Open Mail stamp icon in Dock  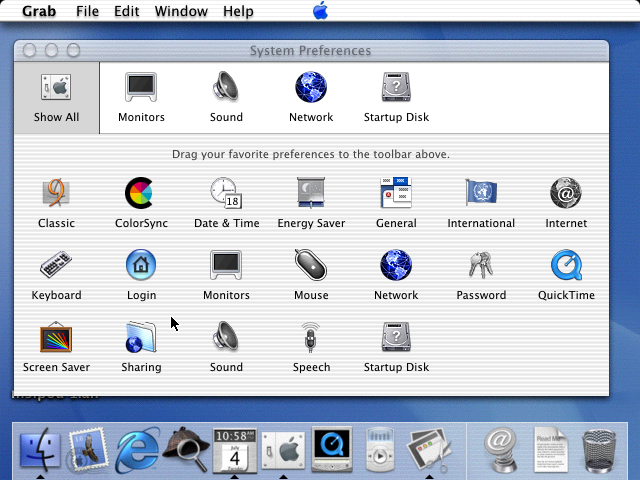coord(87,451)
